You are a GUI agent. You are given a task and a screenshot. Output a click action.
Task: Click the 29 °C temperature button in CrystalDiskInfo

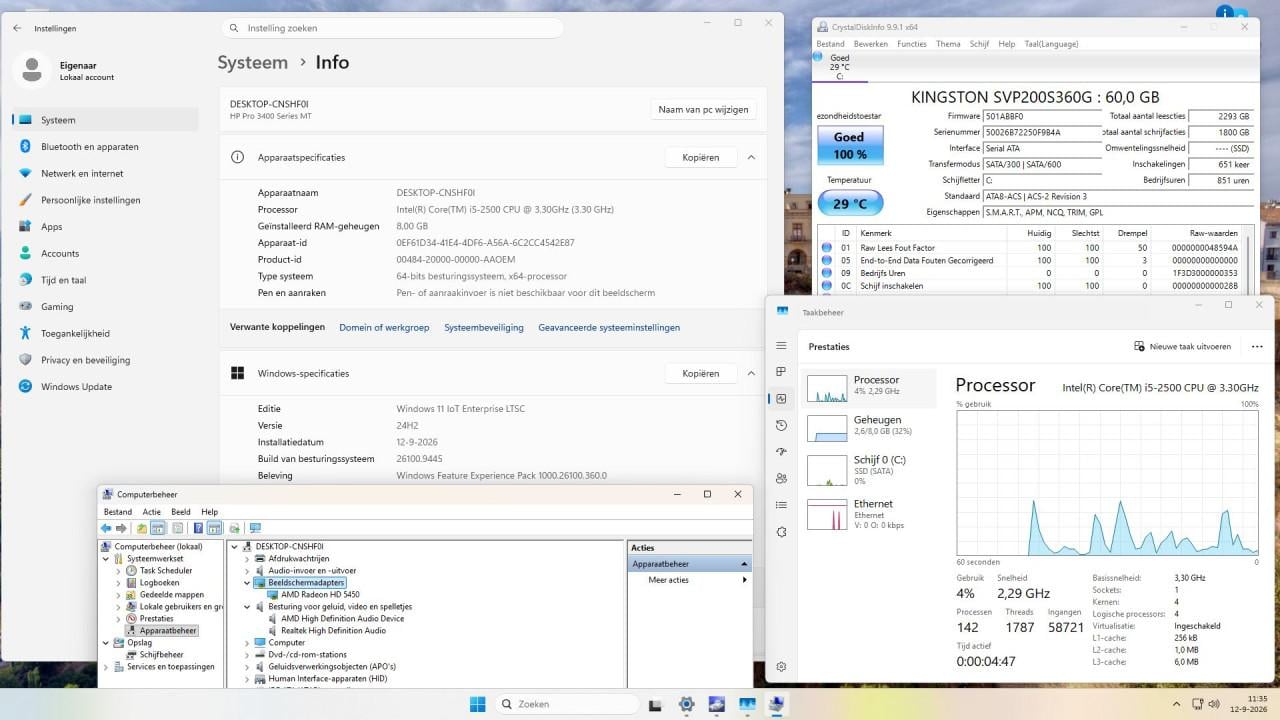(x=849, y=204)
